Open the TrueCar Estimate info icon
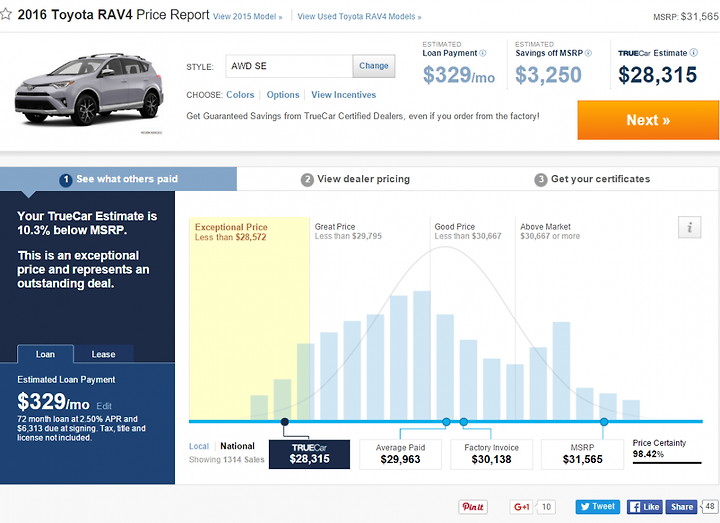 (x=694, y=53)
